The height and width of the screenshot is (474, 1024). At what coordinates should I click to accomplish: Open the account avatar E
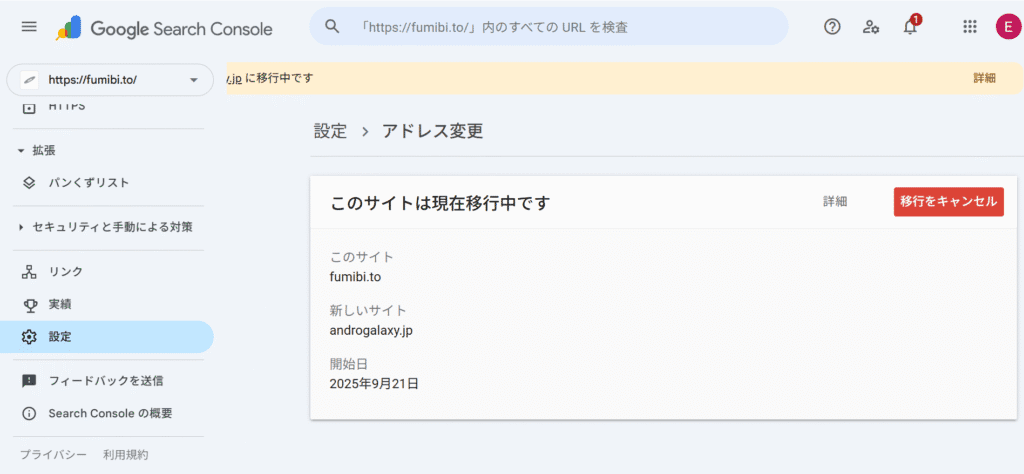(x=1008, y=27)
